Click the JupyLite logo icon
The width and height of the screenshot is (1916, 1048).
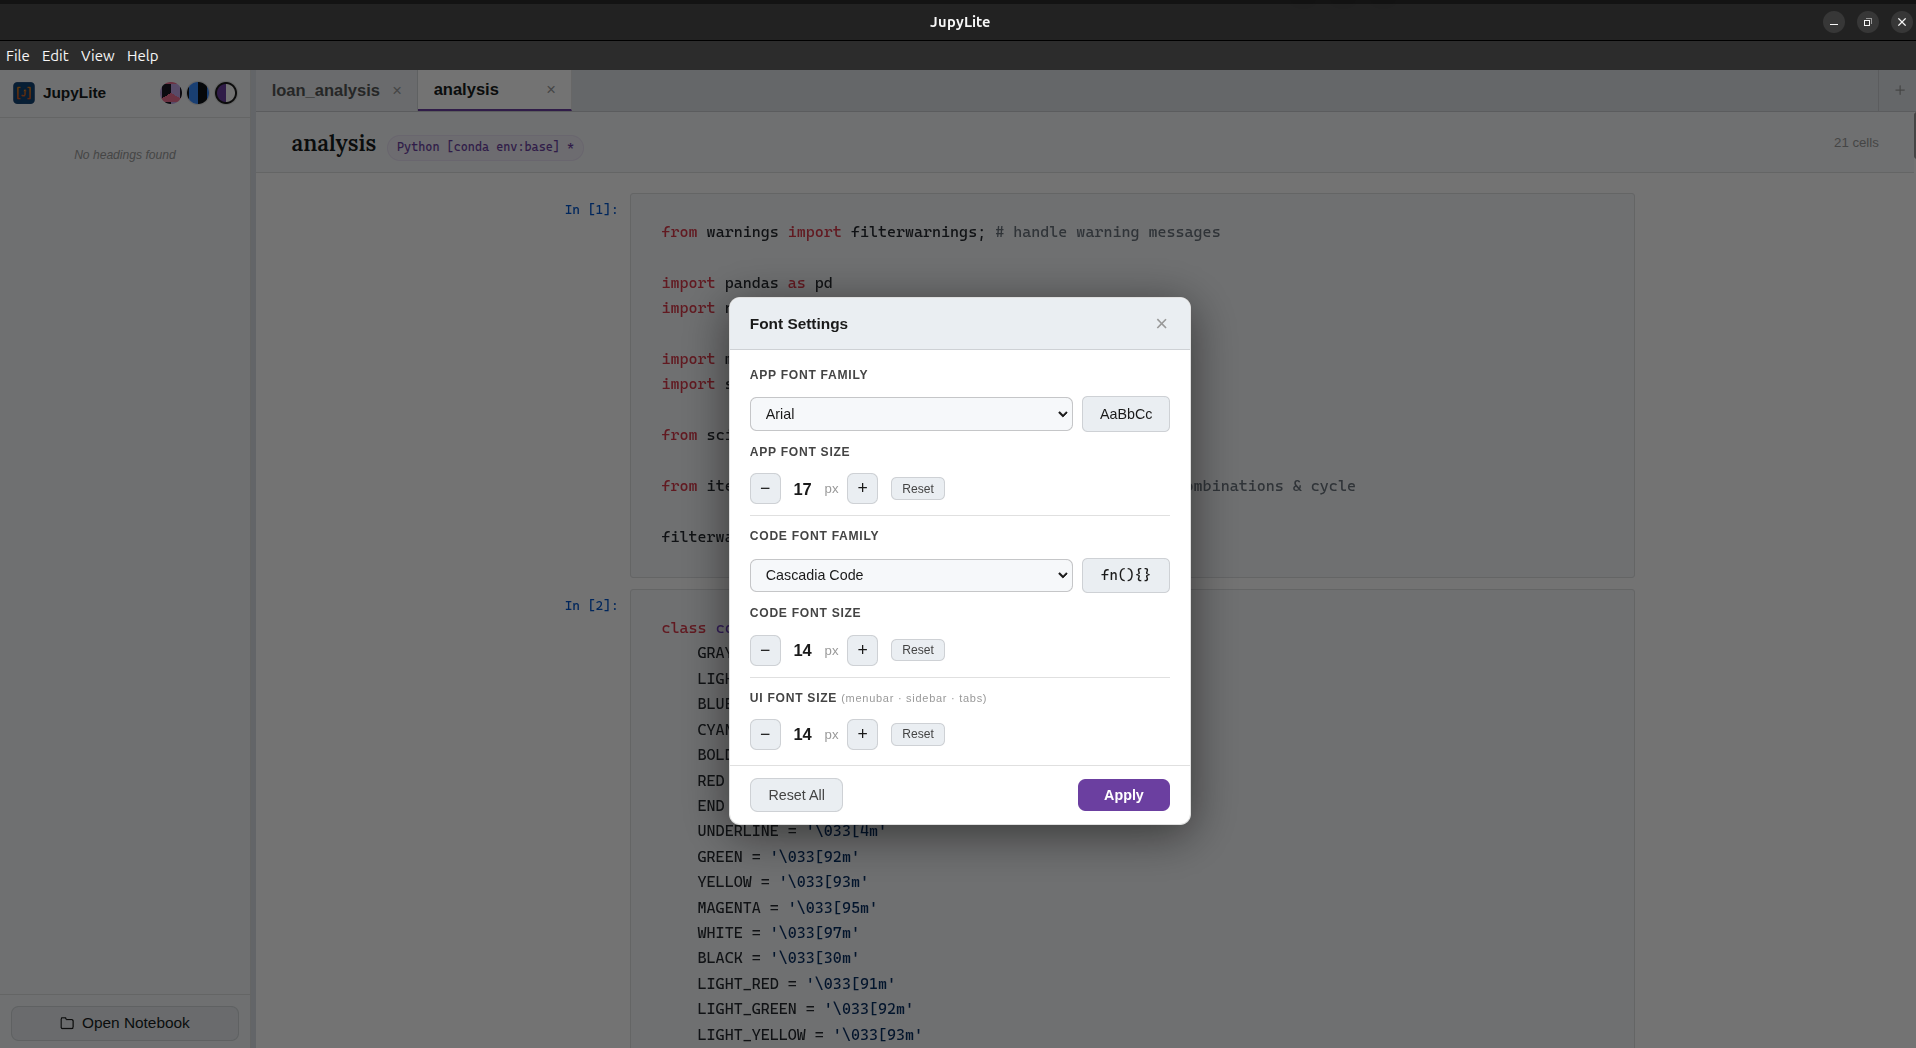tap(24, 92)
